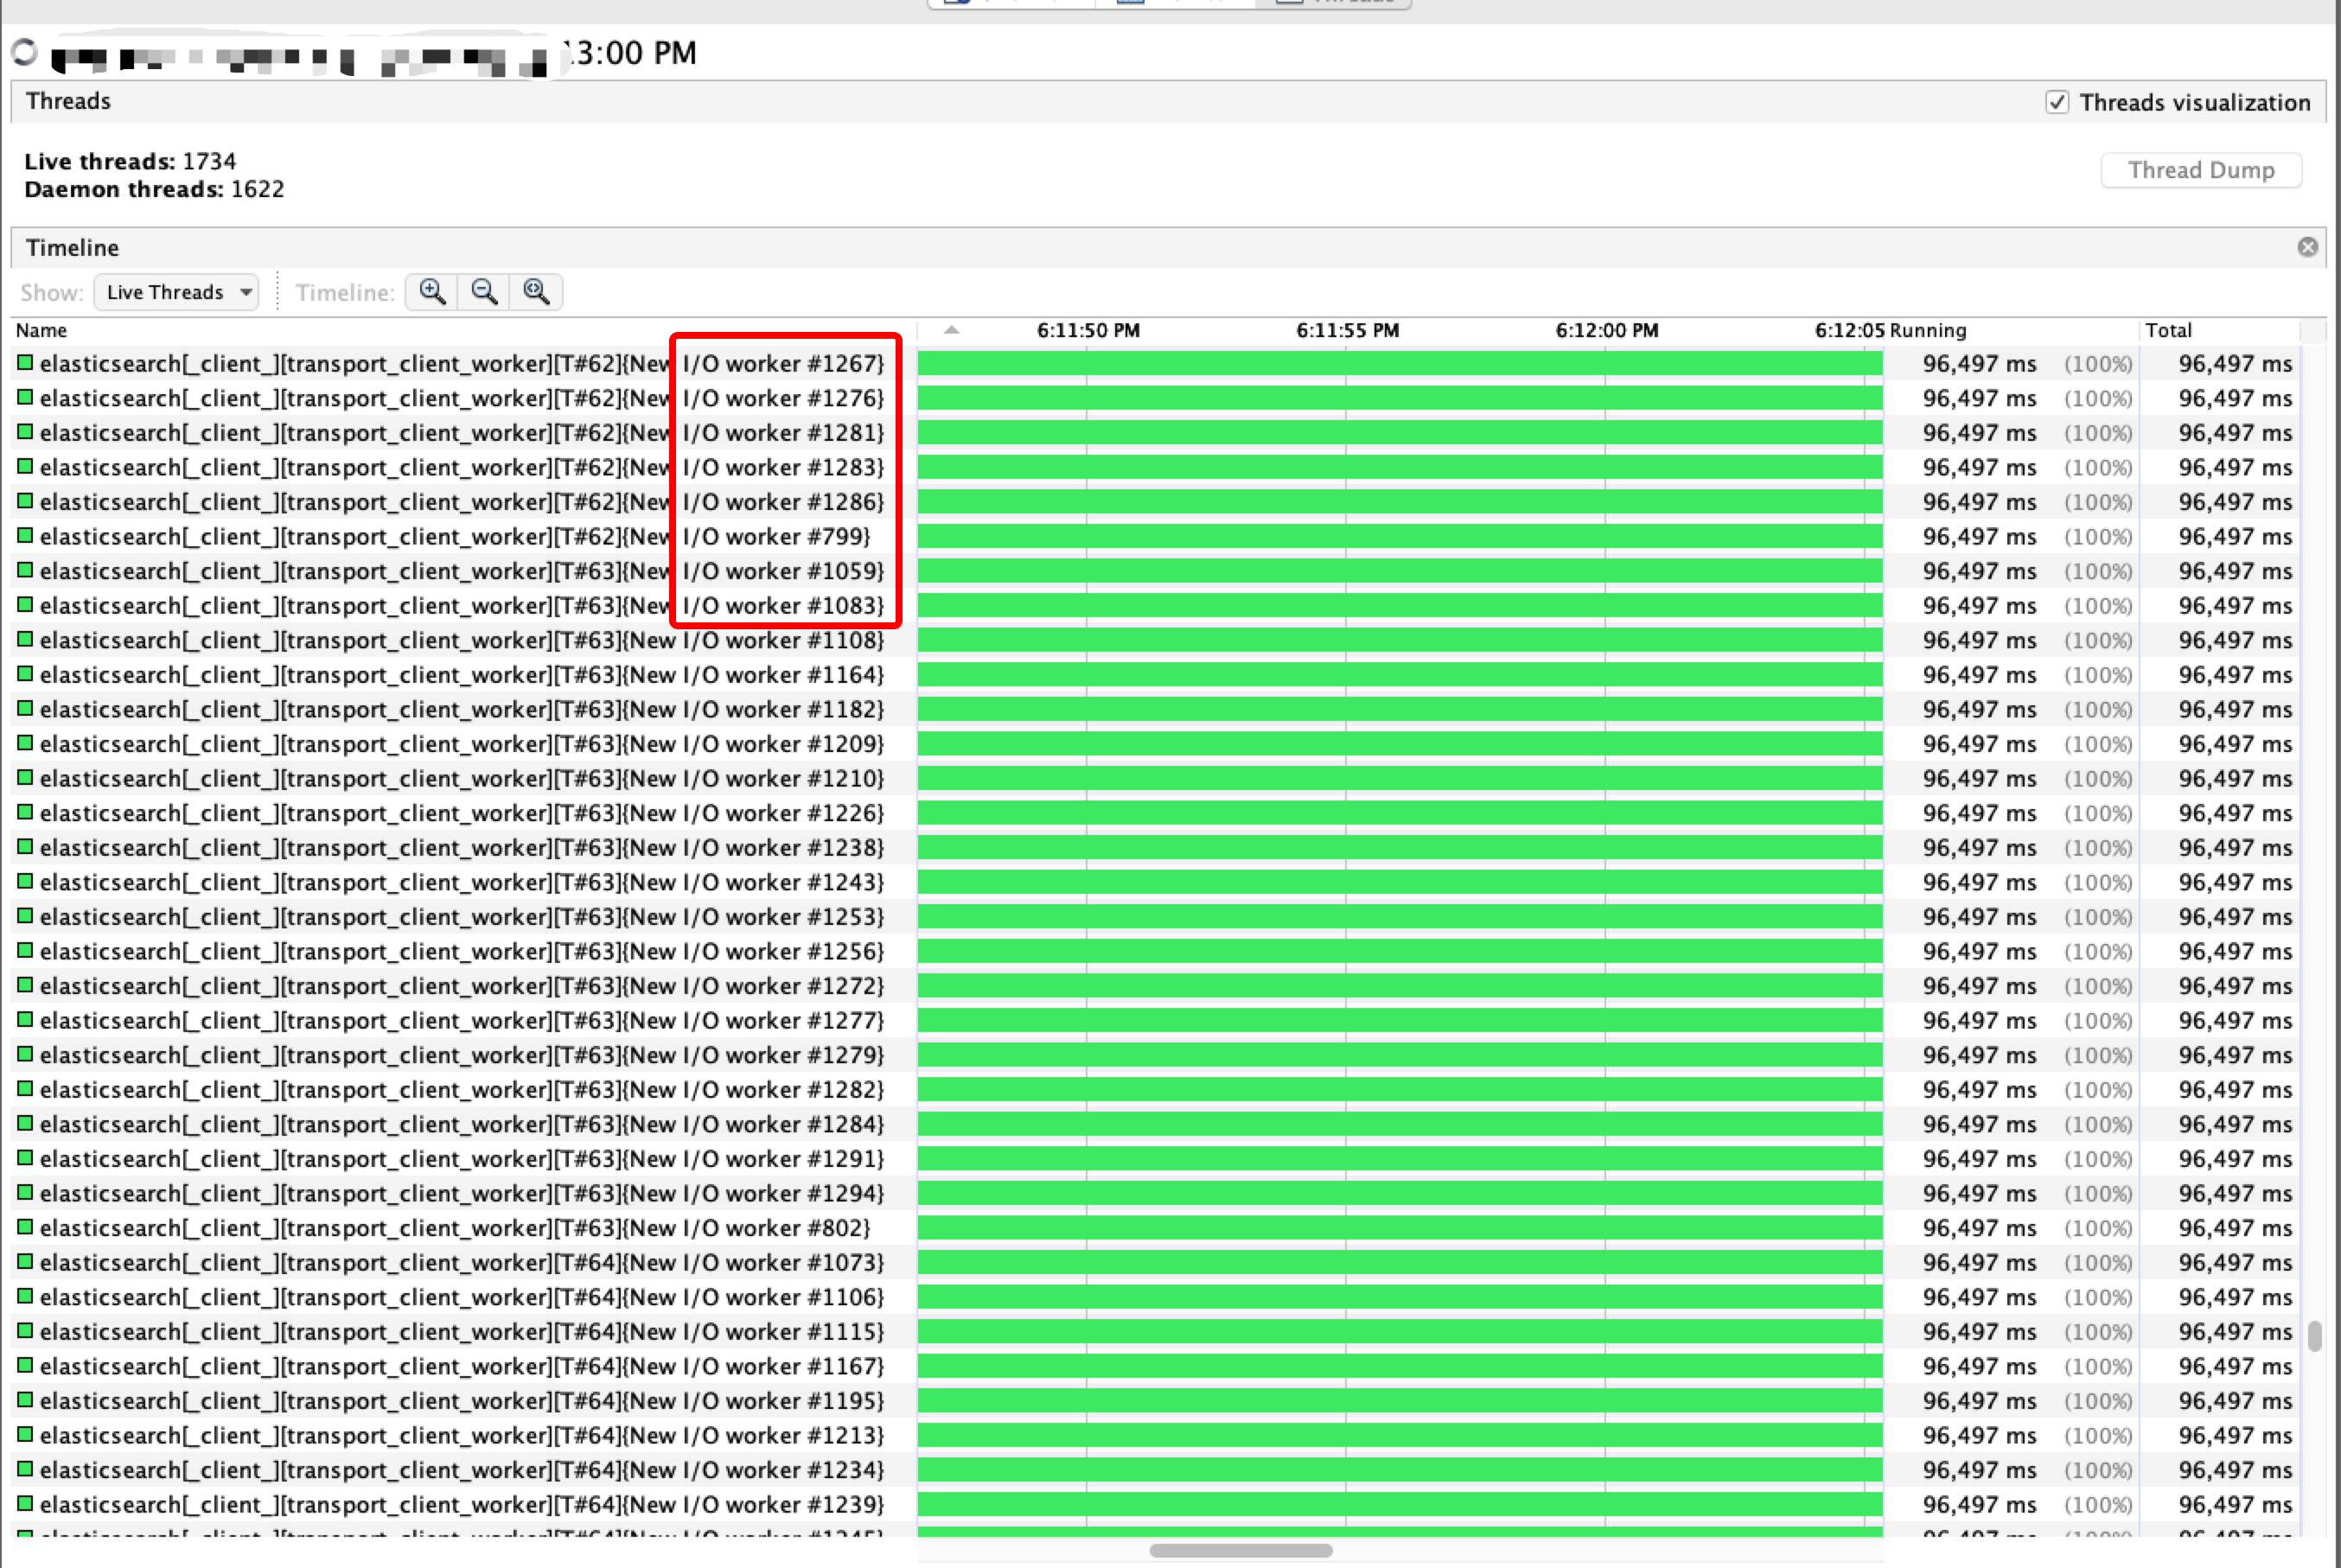Image resolution: width=2341 pixels, height=1568 pixels.
Task: Click the horizontal timeline scrollbar thumb
Action: click(1240, 1550)
